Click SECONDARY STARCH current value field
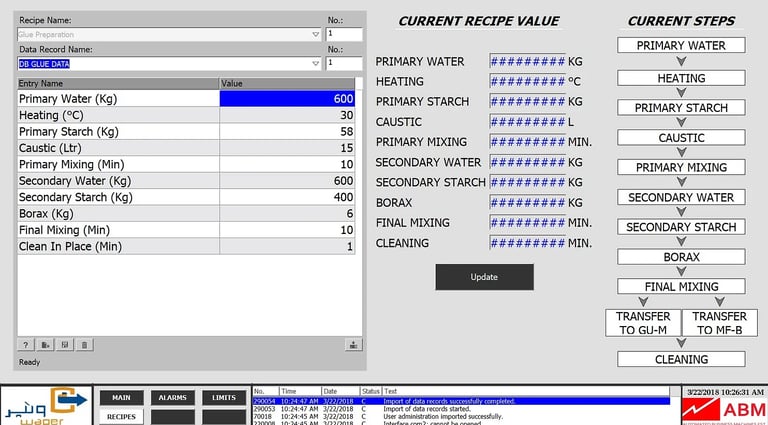 coord(528,183)
